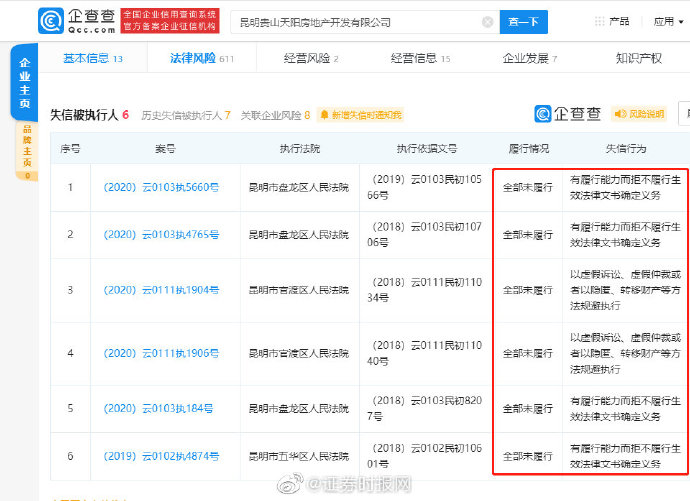The height and width of the screenshot is (501, 690).
Task: Open the 法律风险 tab
Action: [202, 58]
